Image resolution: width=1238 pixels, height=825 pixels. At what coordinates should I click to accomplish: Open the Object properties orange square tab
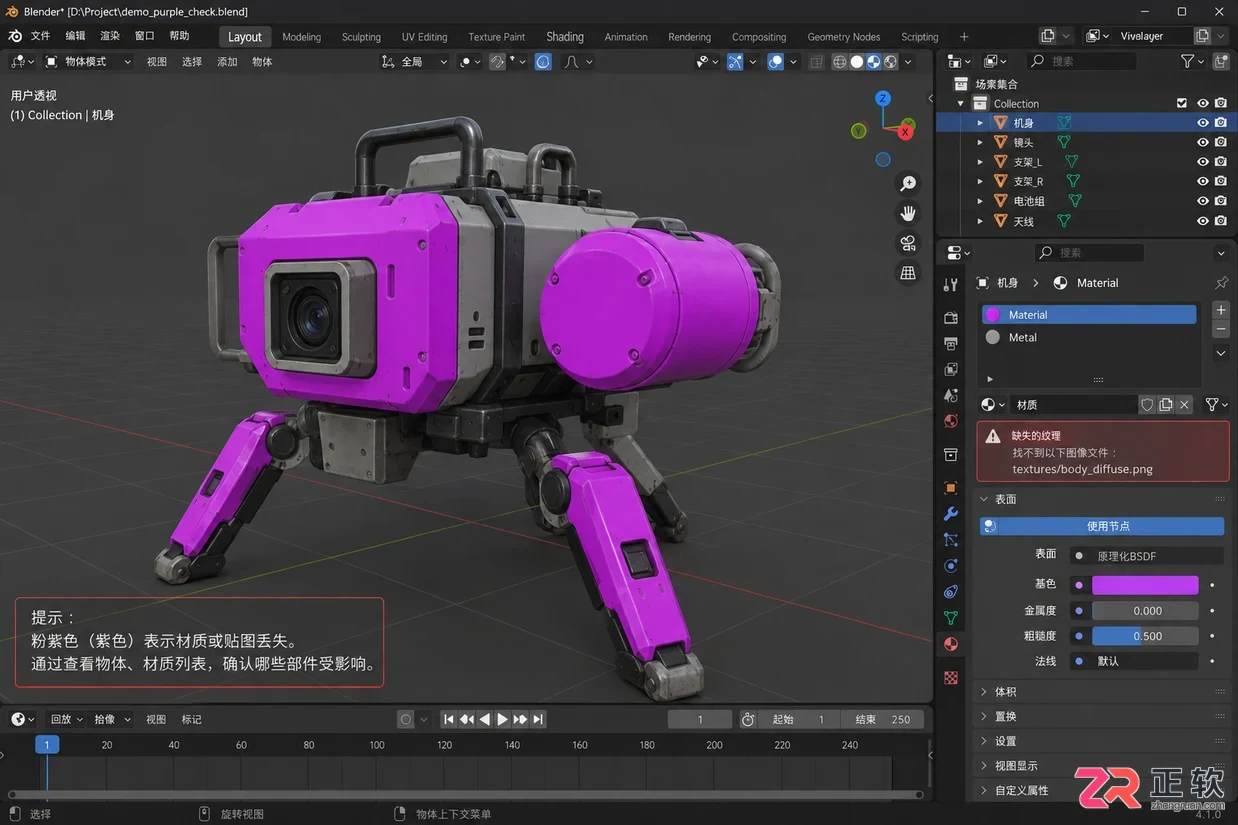[951, 488]
